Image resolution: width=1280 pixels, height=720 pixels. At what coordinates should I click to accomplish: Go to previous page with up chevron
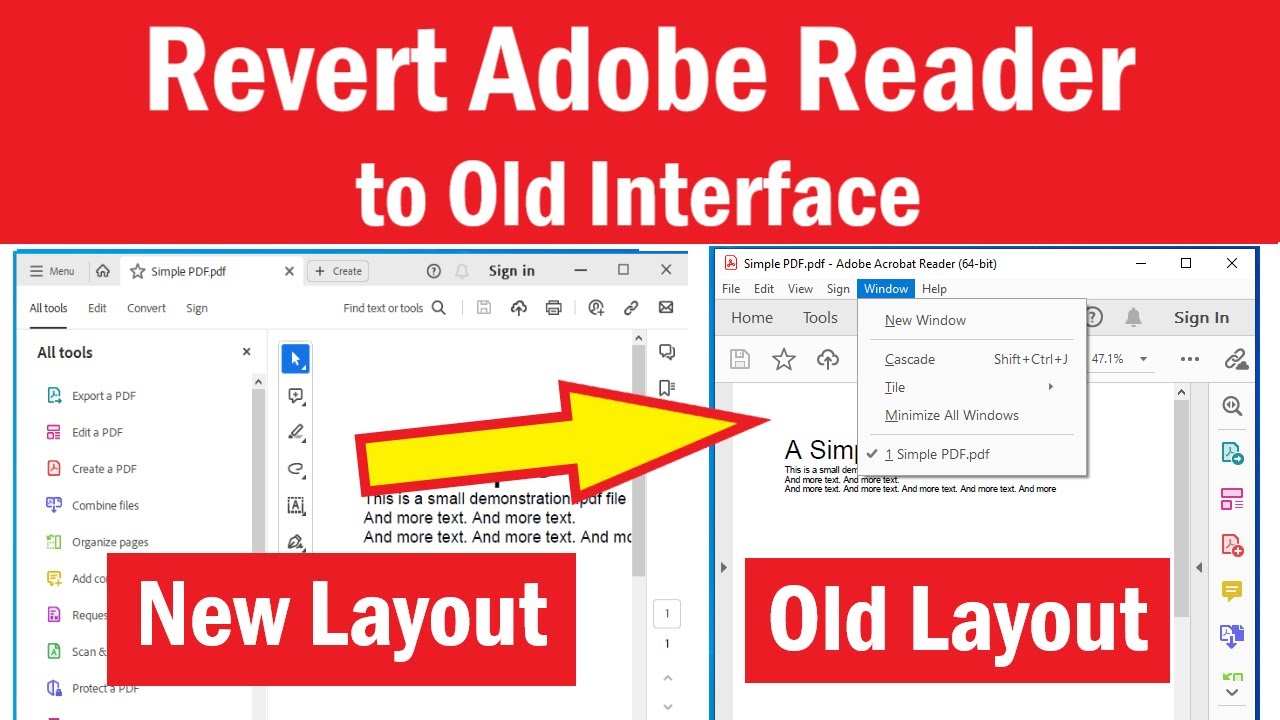[x=667, y=678]
